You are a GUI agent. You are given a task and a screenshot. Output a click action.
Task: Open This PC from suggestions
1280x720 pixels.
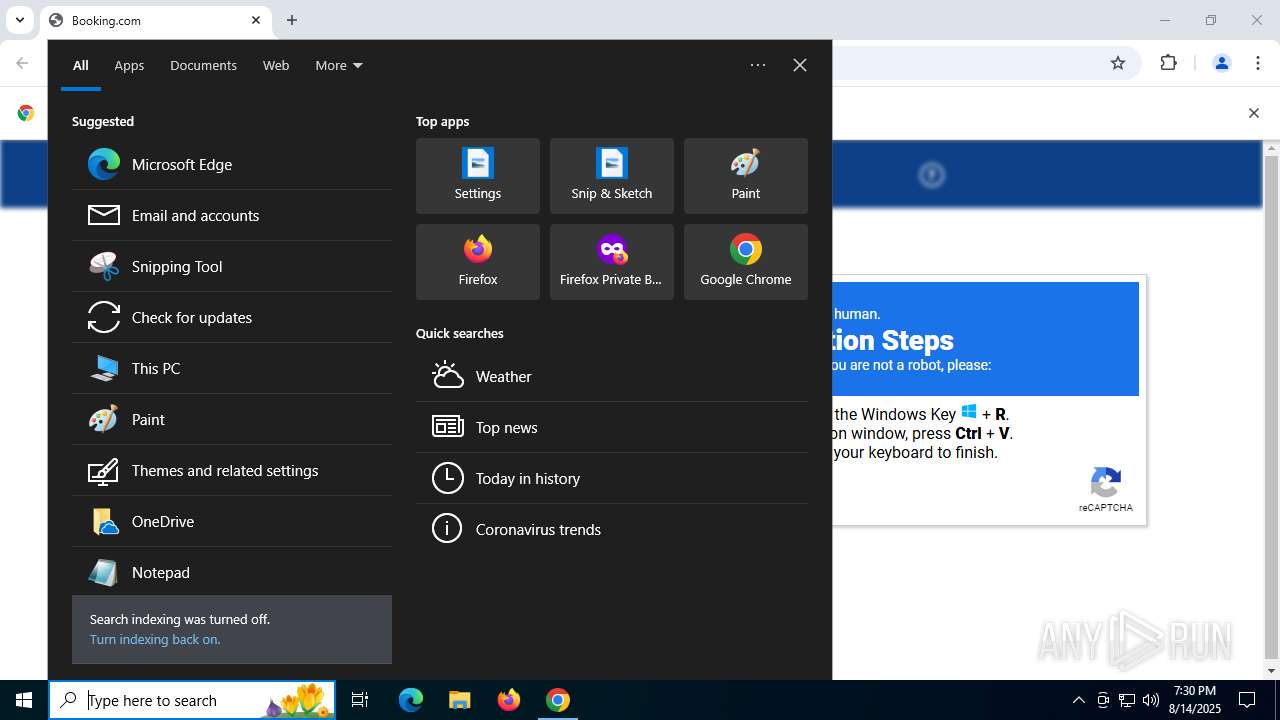232,368
